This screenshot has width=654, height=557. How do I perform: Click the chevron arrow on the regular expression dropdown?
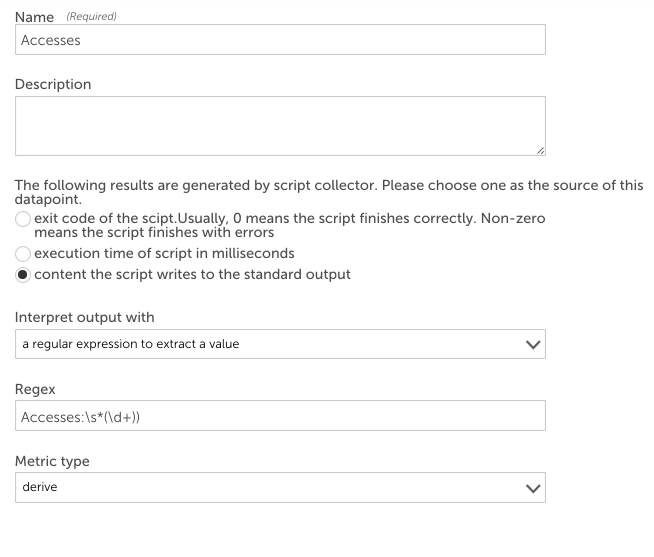pos(533,345)
